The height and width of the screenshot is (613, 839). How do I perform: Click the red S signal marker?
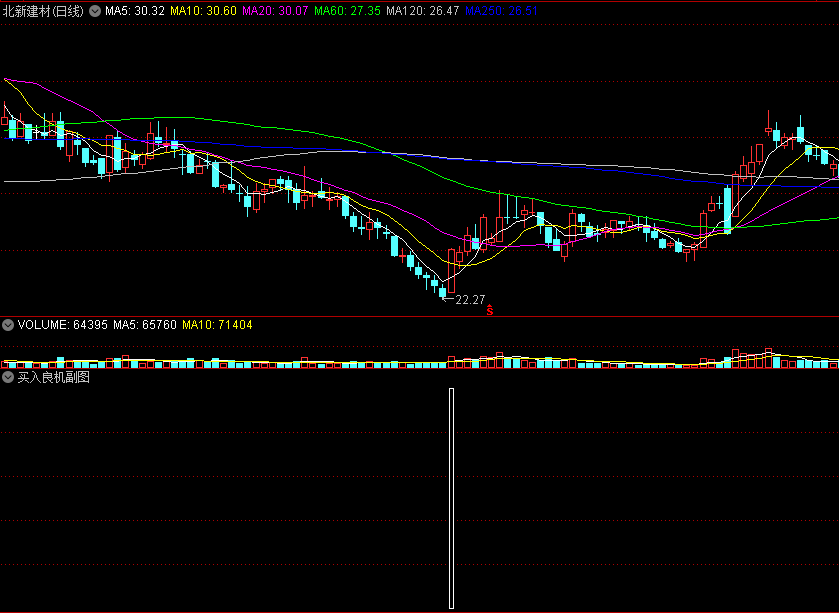490,310
